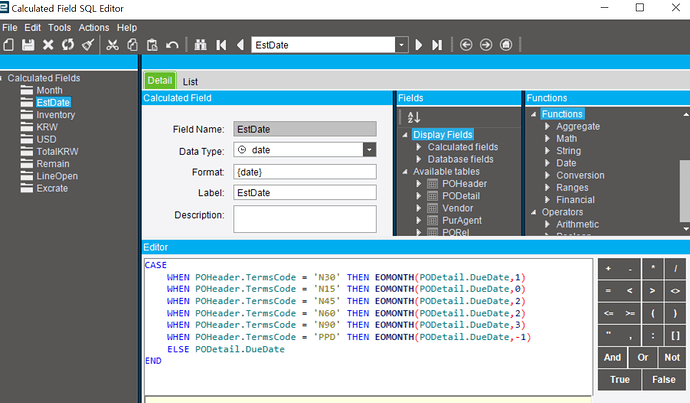This screenshot has height=403, width=690.
Task: Open Search with binoculars icon
Action: [200, 45]
